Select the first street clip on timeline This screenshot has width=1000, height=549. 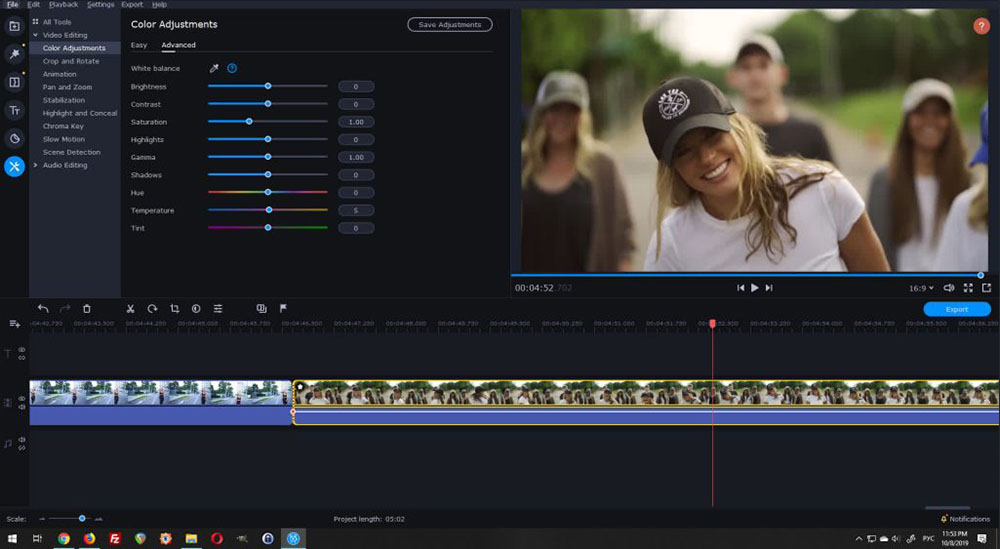pos(161,402)
